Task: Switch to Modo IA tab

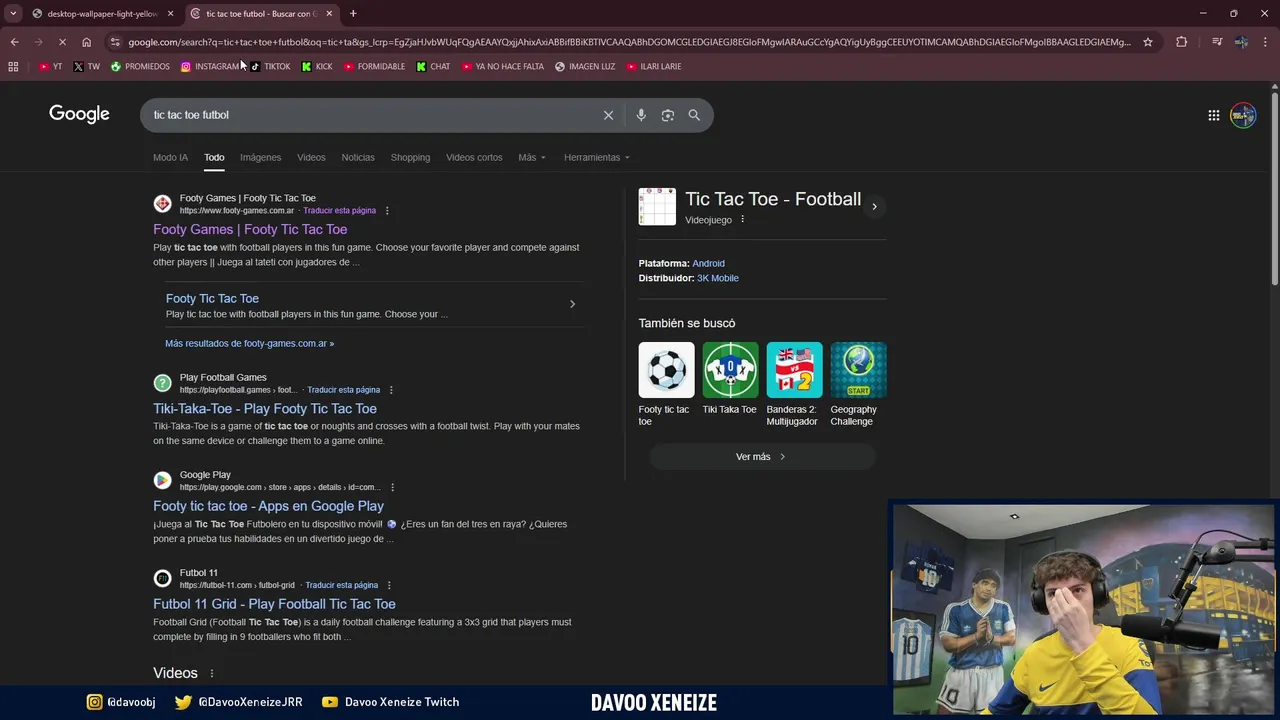Action: coord(170,157)
